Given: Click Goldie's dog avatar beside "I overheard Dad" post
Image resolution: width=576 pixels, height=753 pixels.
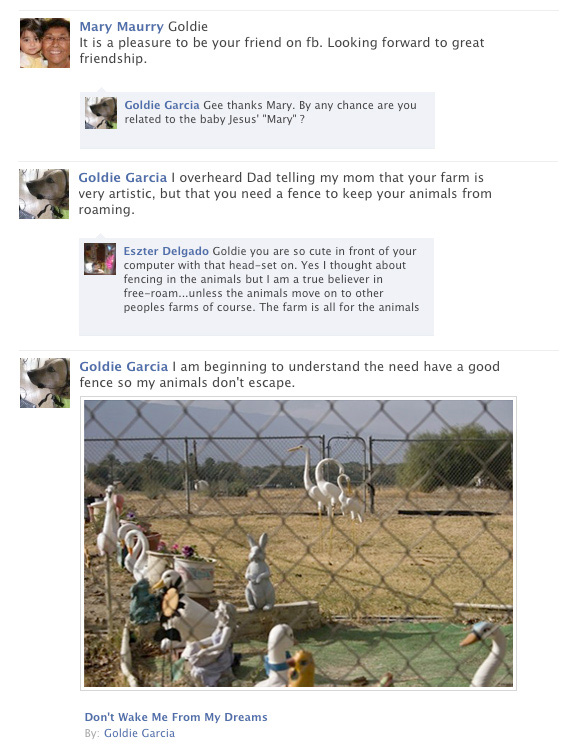Looking at the screenshot, I should point(44,194).
